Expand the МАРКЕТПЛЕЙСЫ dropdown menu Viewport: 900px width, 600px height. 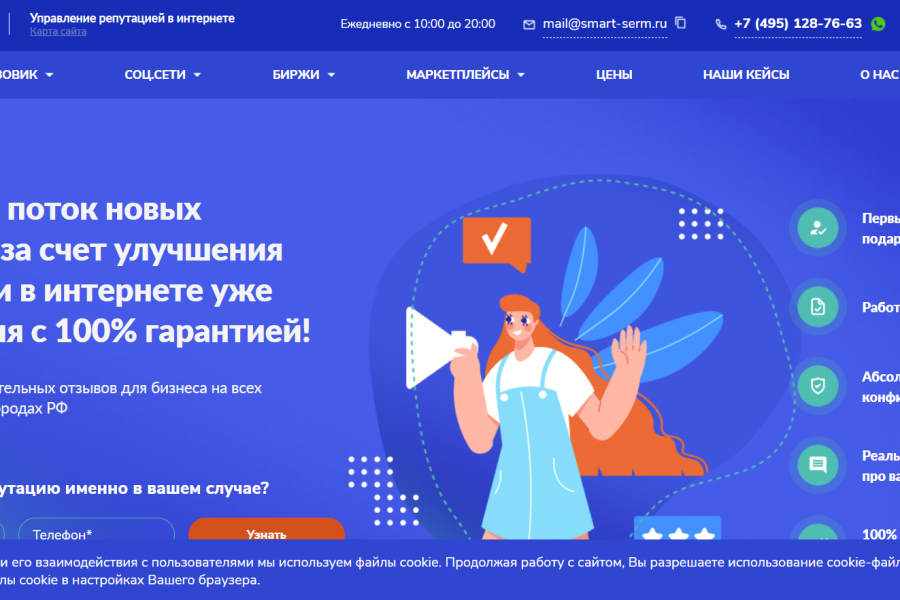pos(465,75)
